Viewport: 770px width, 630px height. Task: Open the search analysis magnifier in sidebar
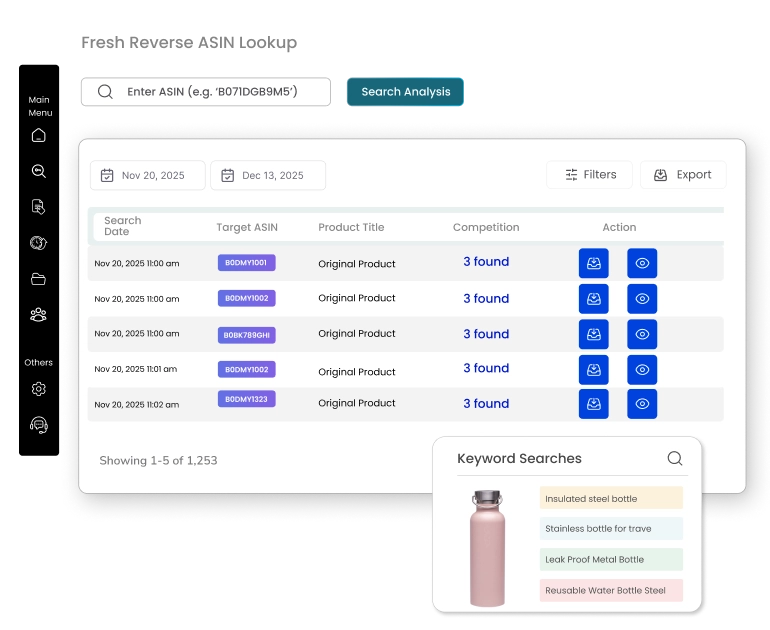[39, 171]
